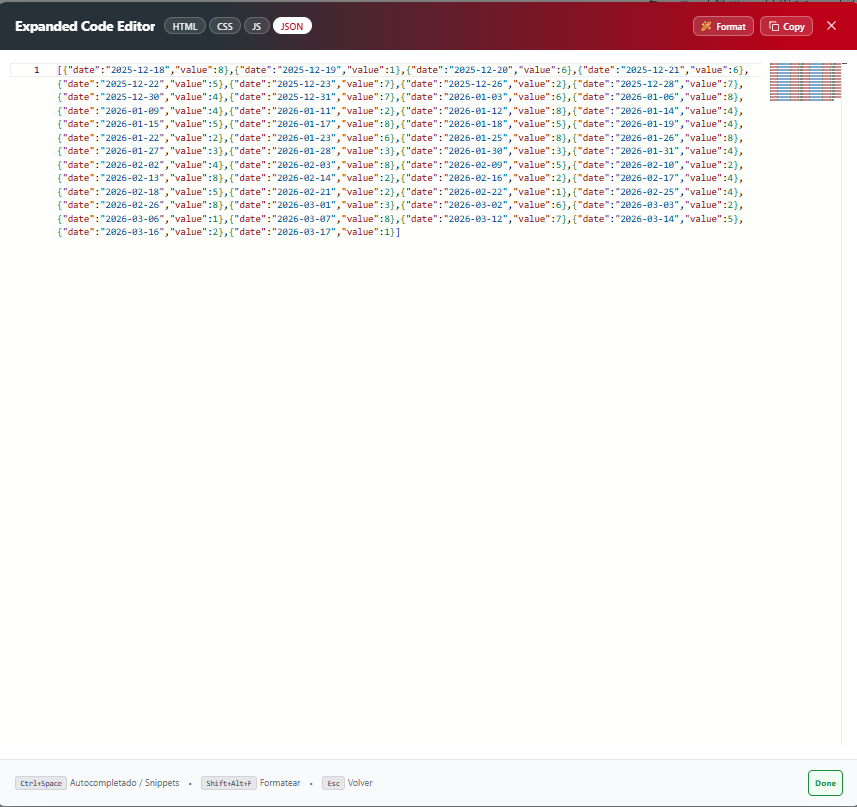
Task: Place cursor on date 2025-12-18 value
Action: click(138, 70)
